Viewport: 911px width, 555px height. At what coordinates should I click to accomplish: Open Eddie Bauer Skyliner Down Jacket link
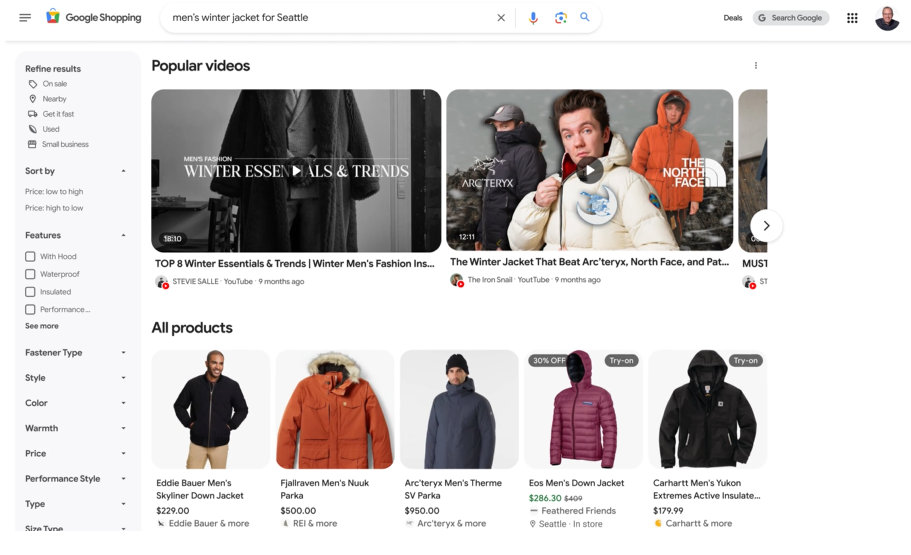tap(200, 489)
